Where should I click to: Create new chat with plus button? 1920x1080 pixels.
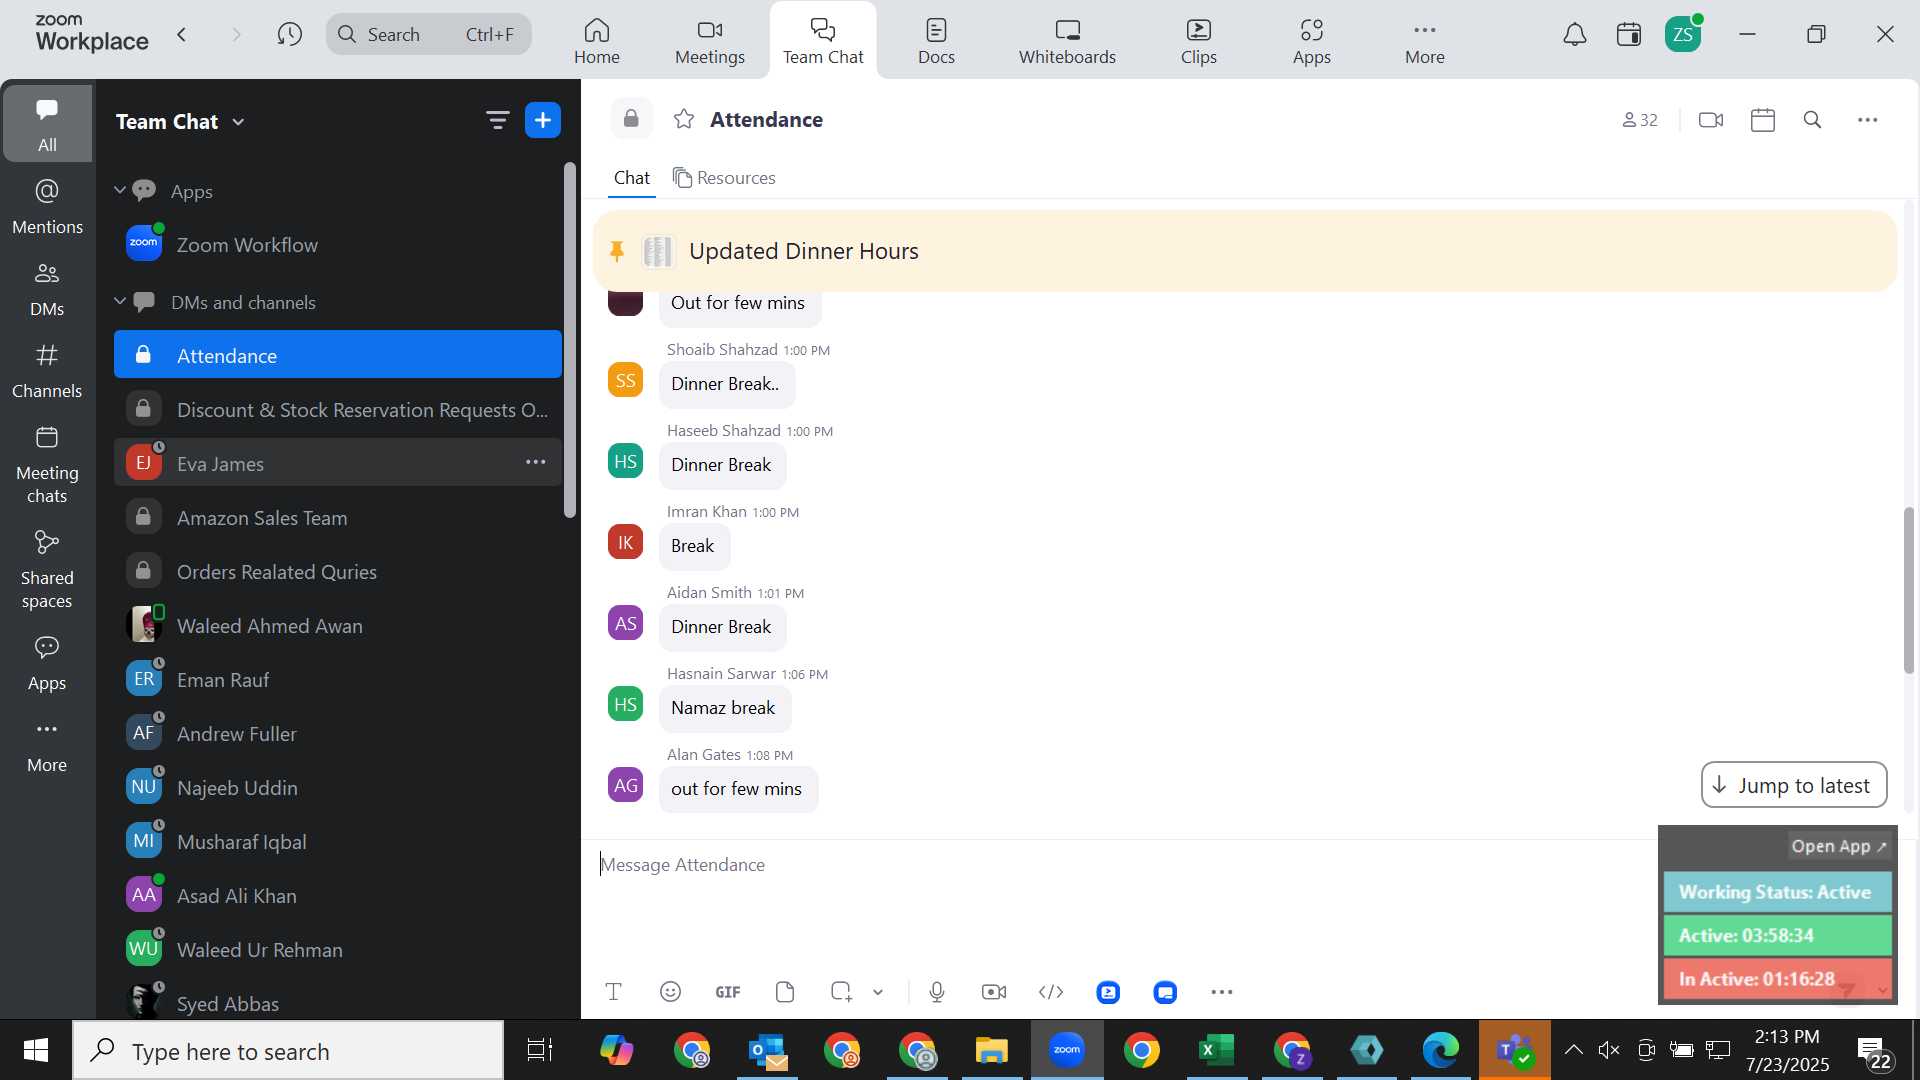click(543, 121)
